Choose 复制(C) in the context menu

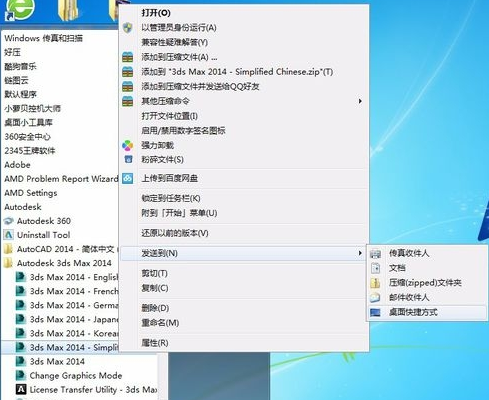[x=155, y=288]
